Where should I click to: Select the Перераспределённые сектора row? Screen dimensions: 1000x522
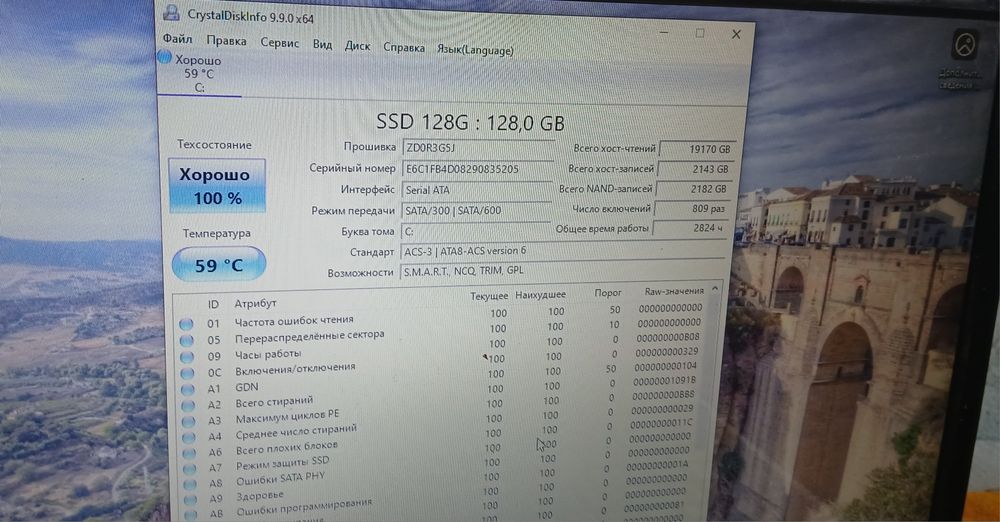click(x=442, y=333)
